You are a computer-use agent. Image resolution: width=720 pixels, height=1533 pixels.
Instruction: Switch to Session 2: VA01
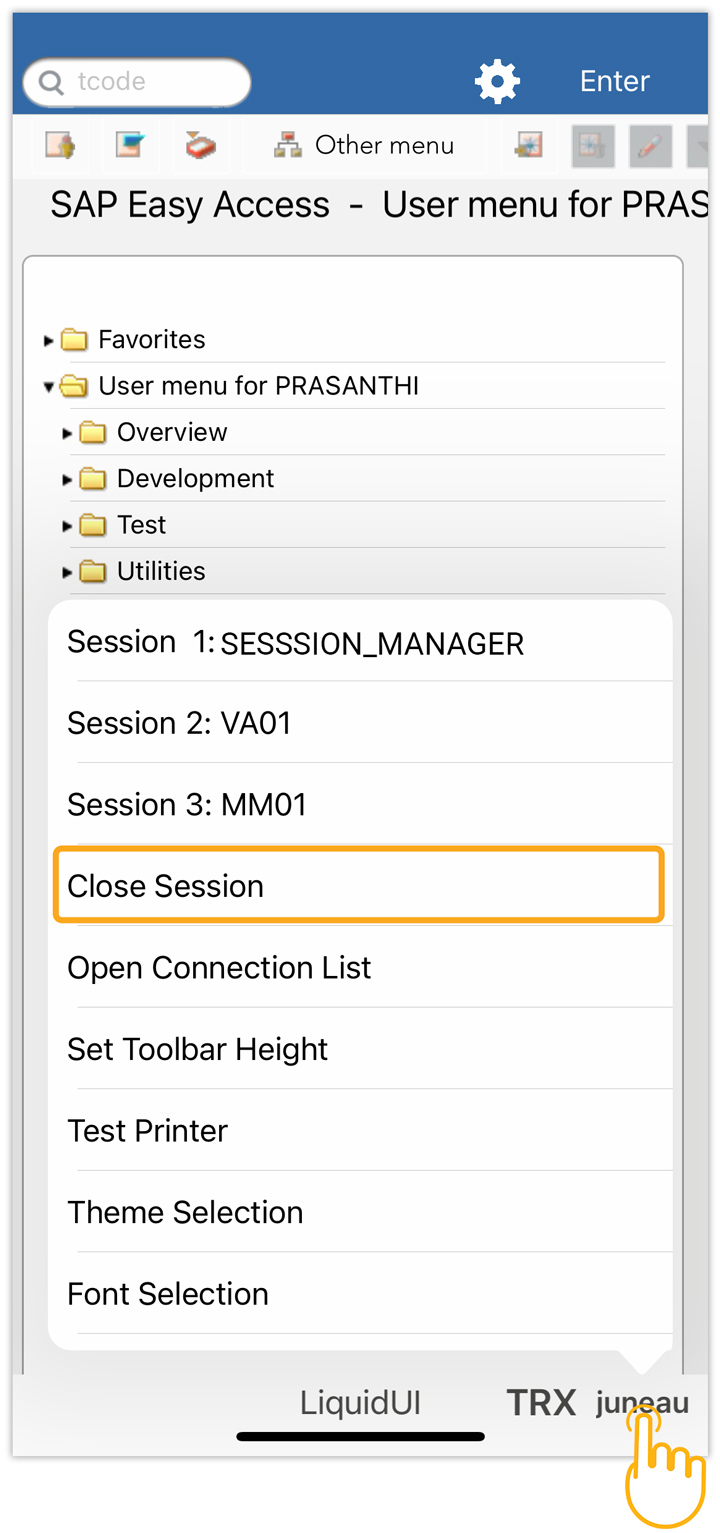[180, 723]
